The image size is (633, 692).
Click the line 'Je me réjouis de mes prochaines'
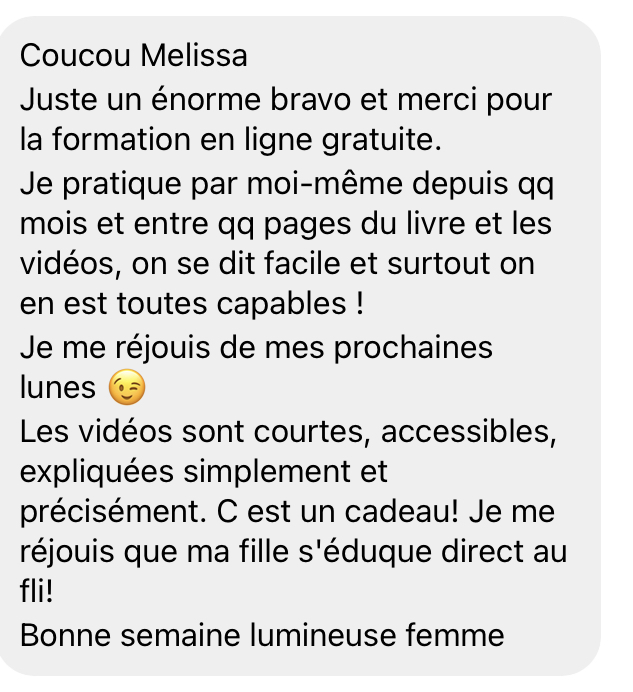pos(256,348)
